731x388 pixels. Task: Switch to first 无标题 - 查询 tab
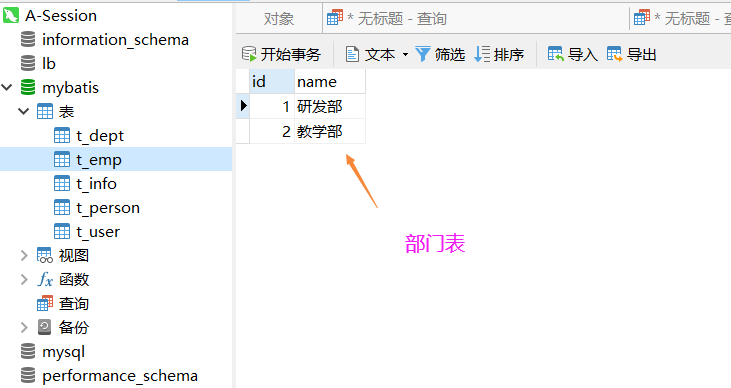pyautogui.click(x=476, y=18)
